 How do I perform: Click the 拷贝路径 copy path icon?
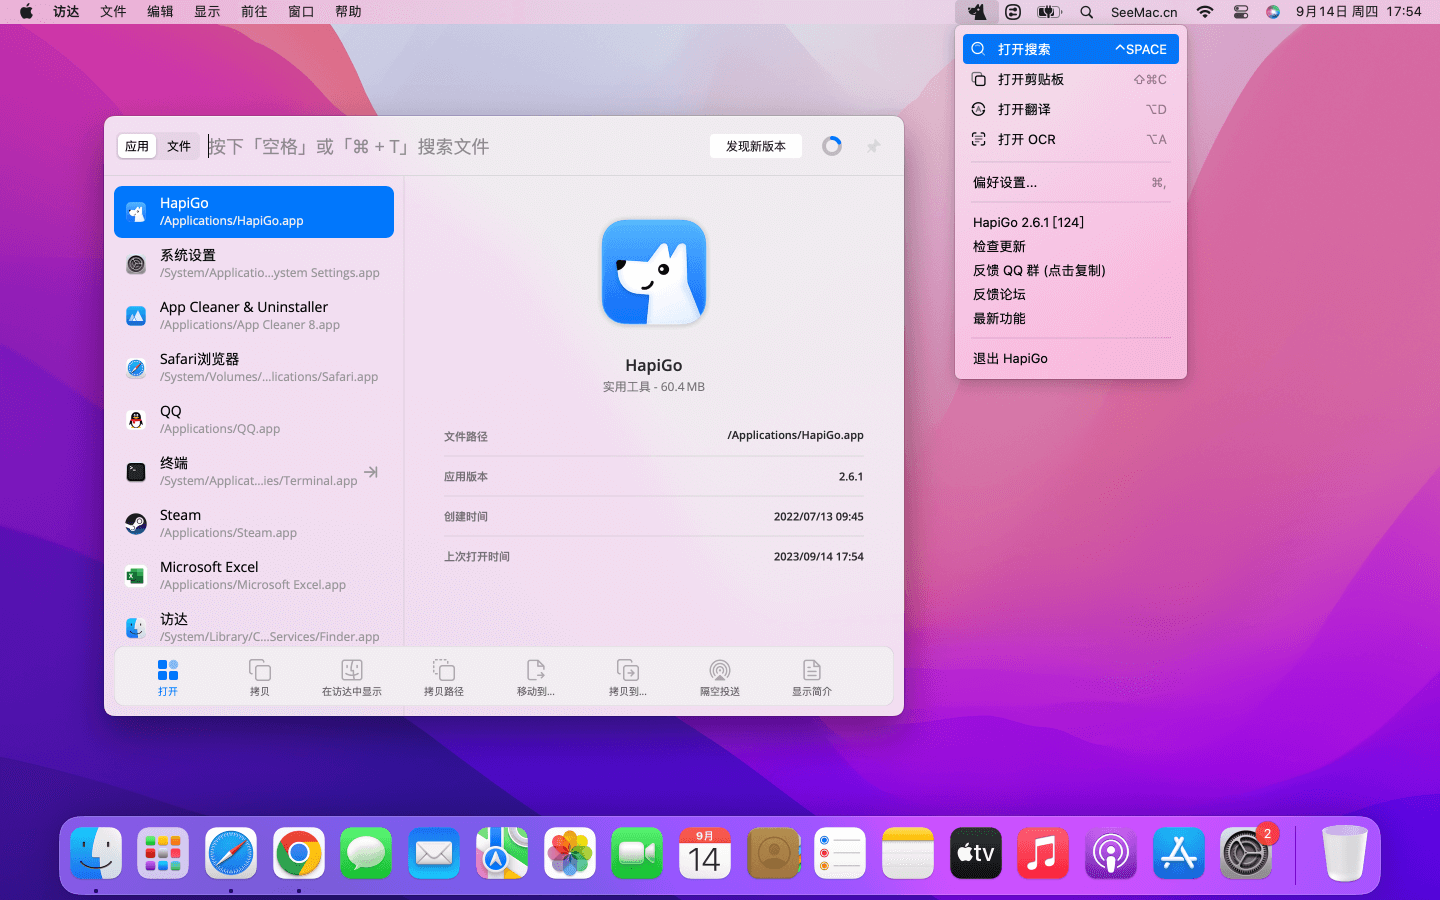443,671
